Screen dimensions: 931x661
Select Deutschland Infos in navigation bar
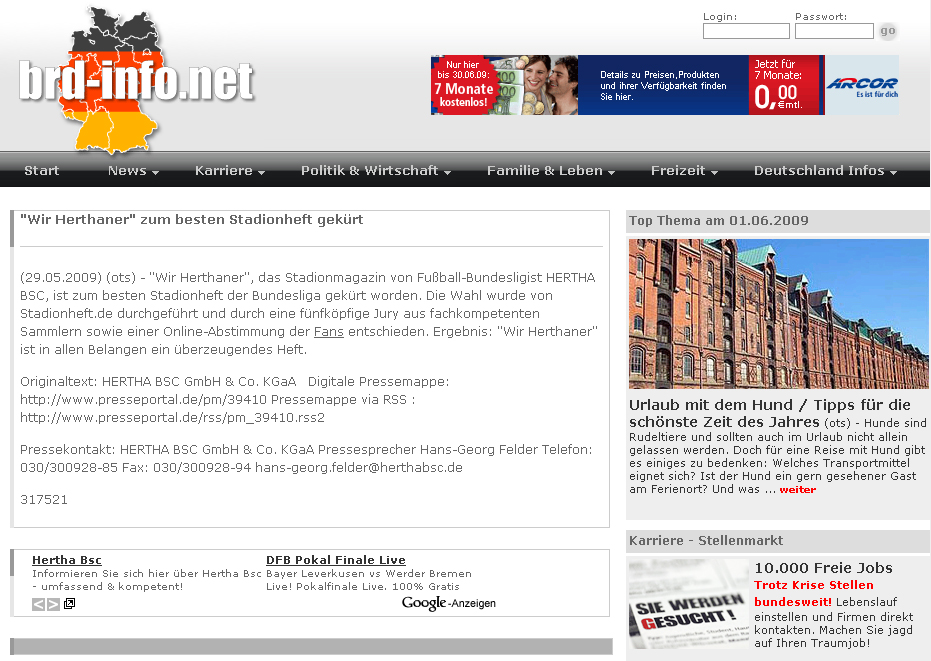click(x=824, y=171)
